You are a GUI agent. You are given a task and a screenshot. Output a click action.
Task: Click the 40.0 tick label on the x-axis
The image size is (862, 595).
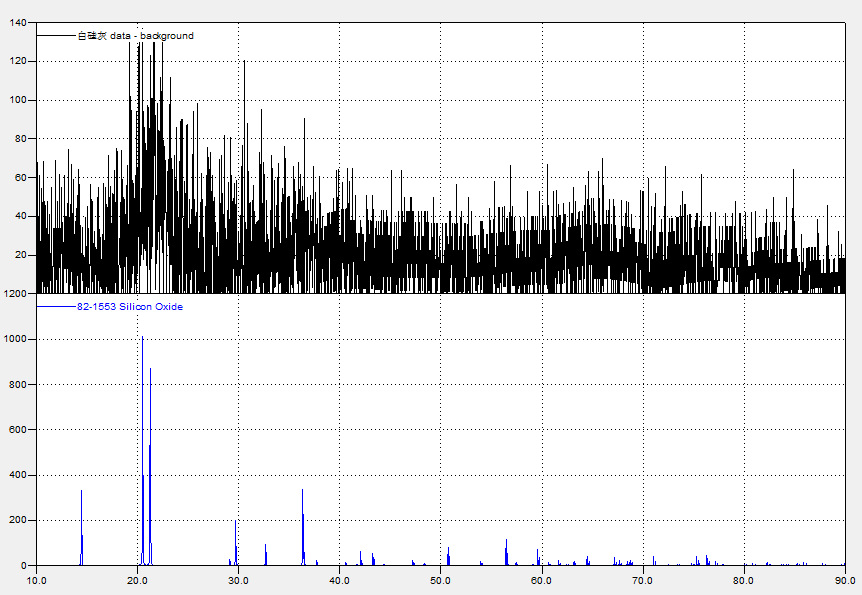[340, 581]
